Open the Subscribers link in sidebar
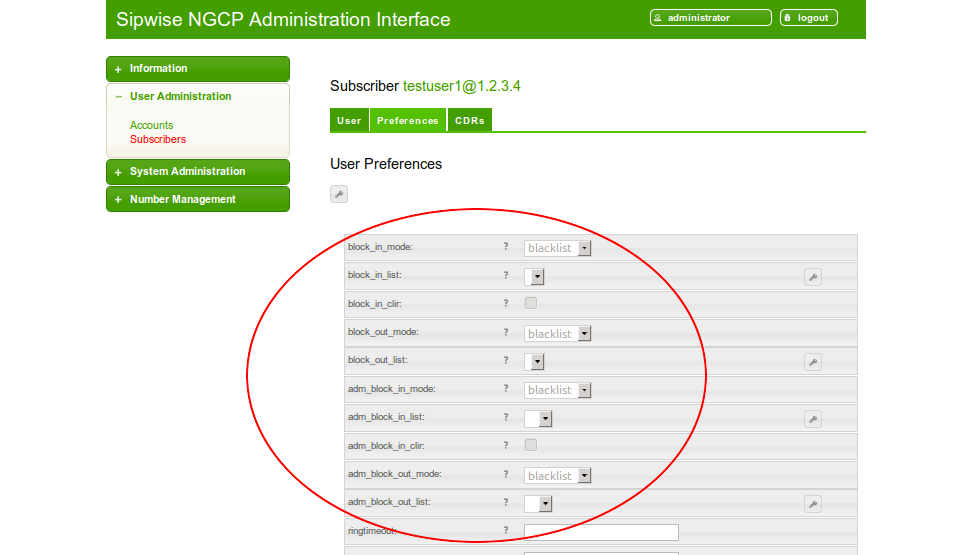Screen dimensions: 970x555 point(158,139)
